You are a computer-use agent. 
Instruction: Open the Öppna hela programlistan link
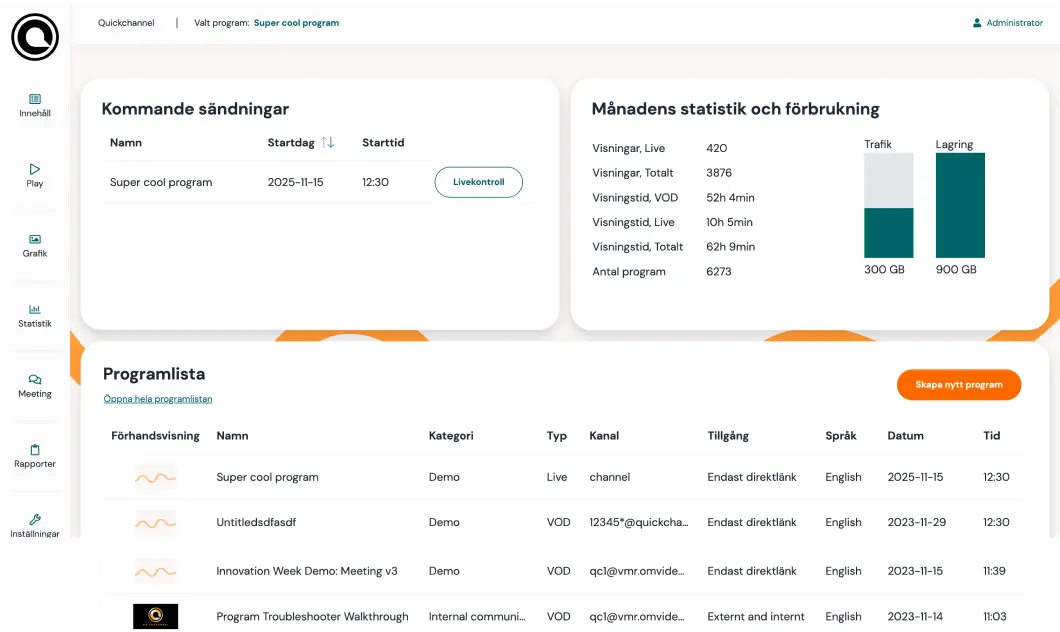tap(157, 399)
